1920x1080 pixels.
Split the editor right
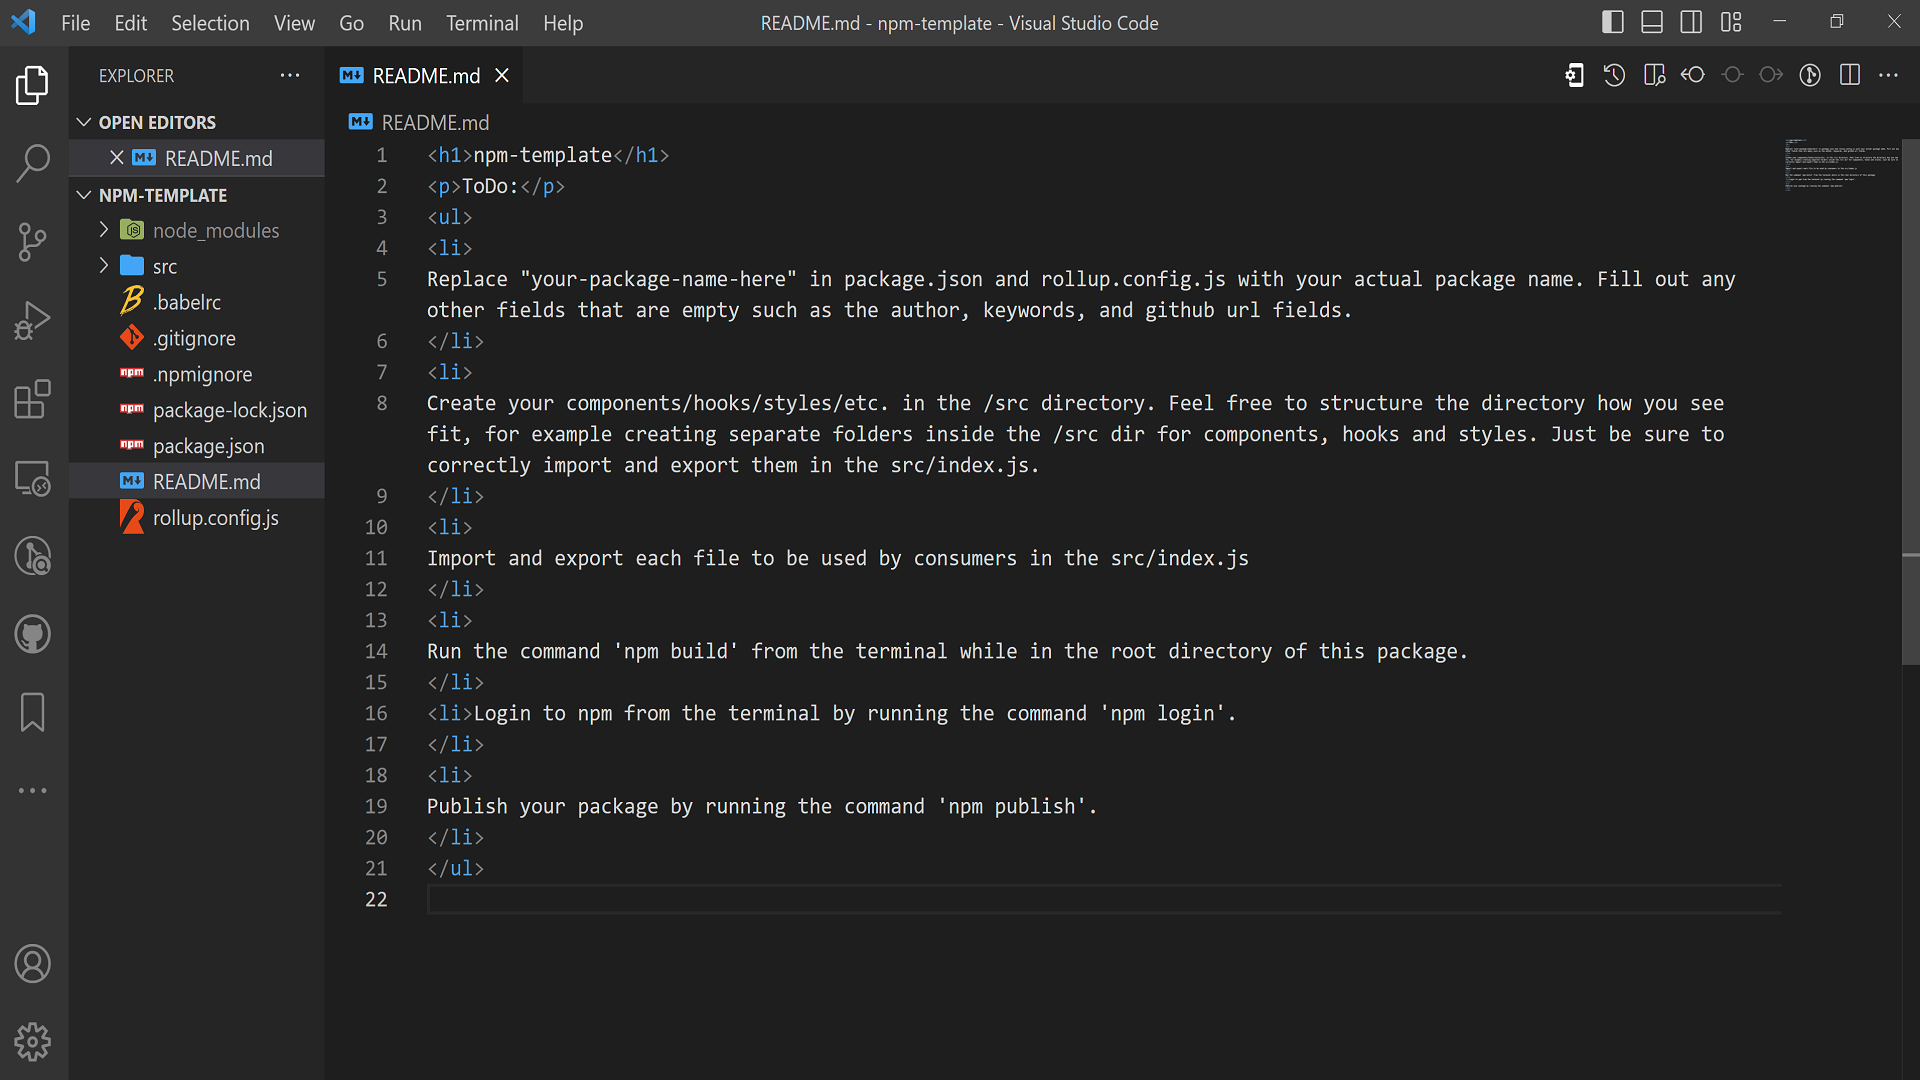click(1850, 75)
